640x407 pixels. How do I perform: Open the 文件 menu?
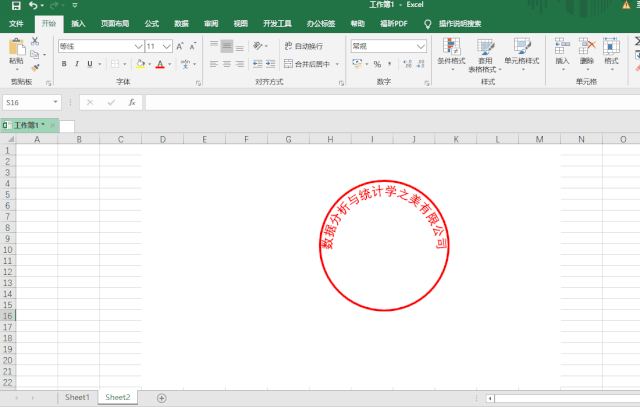tap(16, 24)
